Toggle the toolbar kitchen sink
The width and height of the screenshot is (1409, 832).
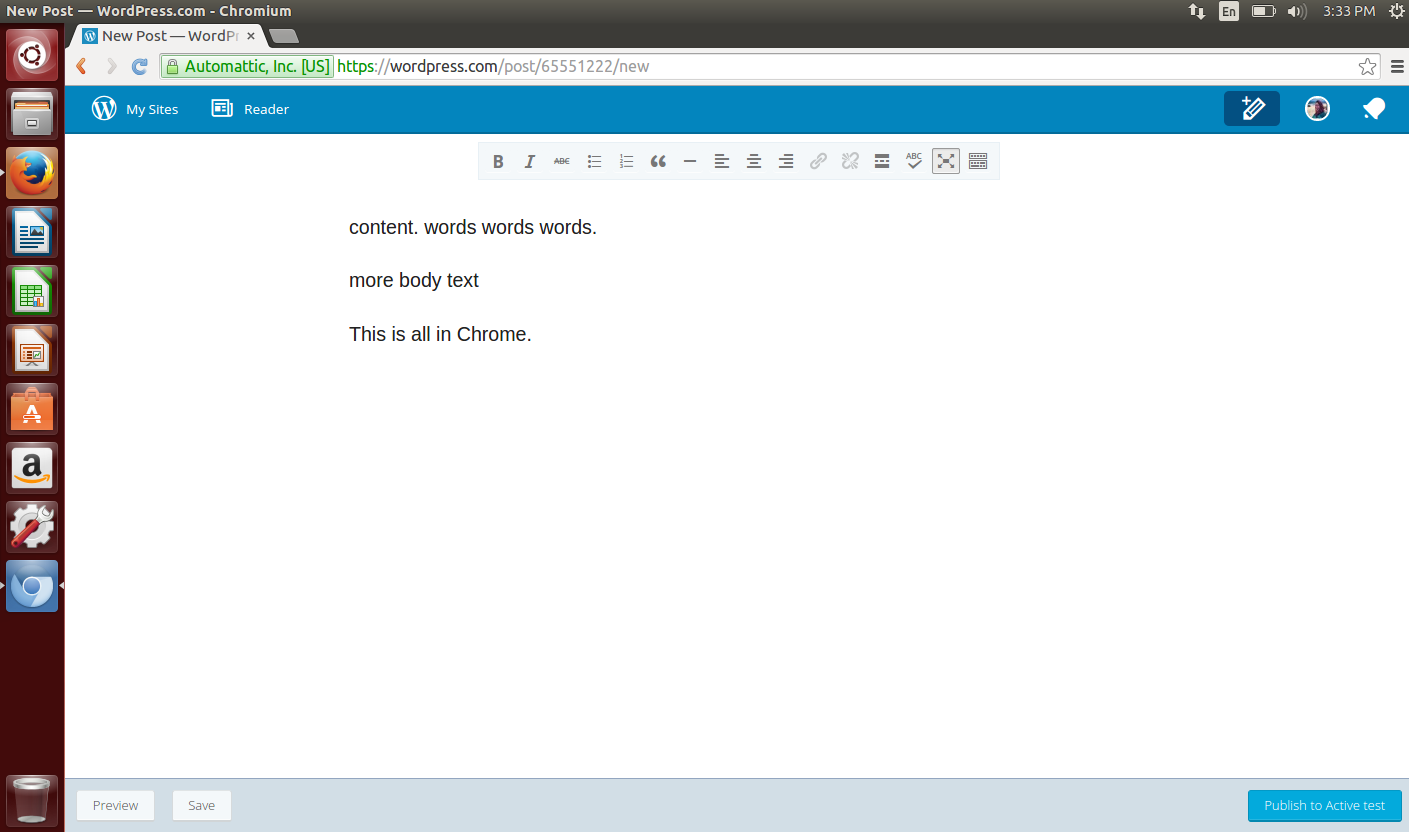coord(978,162)
